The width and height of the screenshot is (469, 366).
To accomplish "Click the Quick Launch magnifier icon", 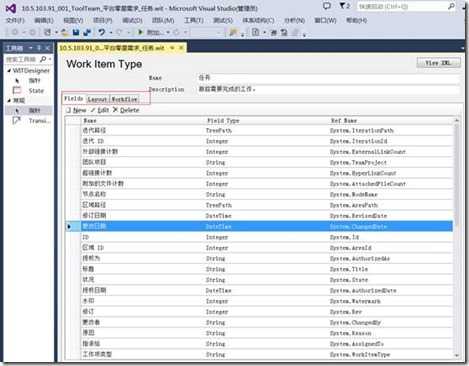I will (x=451, y=6).
